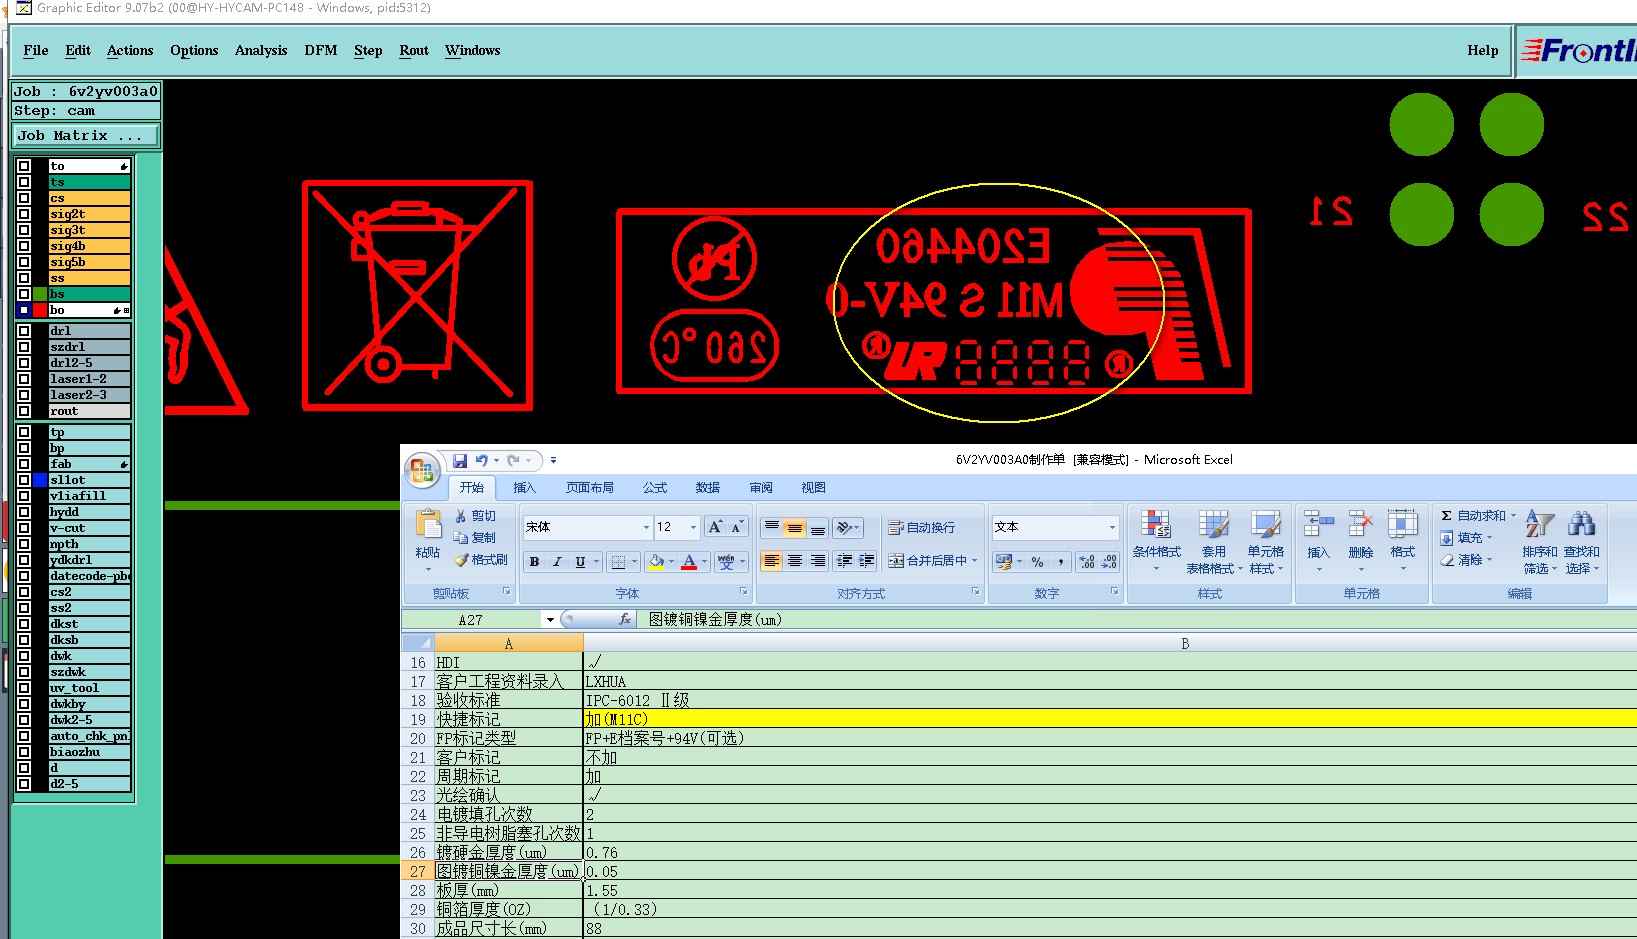Toggle the checkbox for layer v-cut
The width and height of the screenshot is (1637, 939).
[x=24, y=528]
